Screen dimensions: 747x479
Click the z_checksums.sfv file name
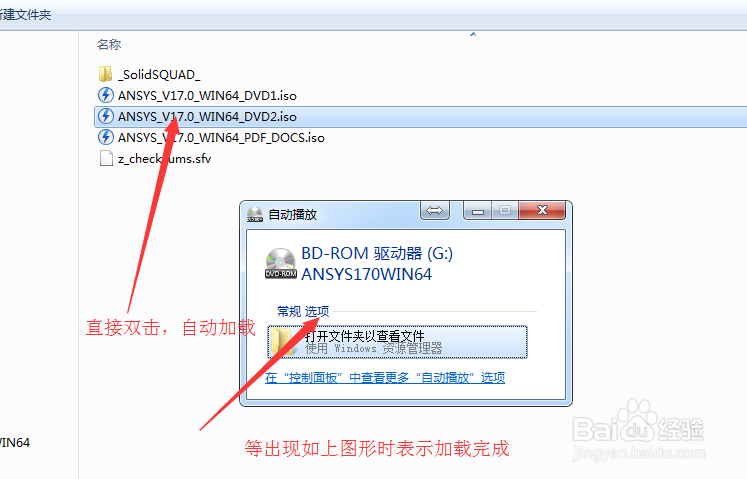point(164,159)
